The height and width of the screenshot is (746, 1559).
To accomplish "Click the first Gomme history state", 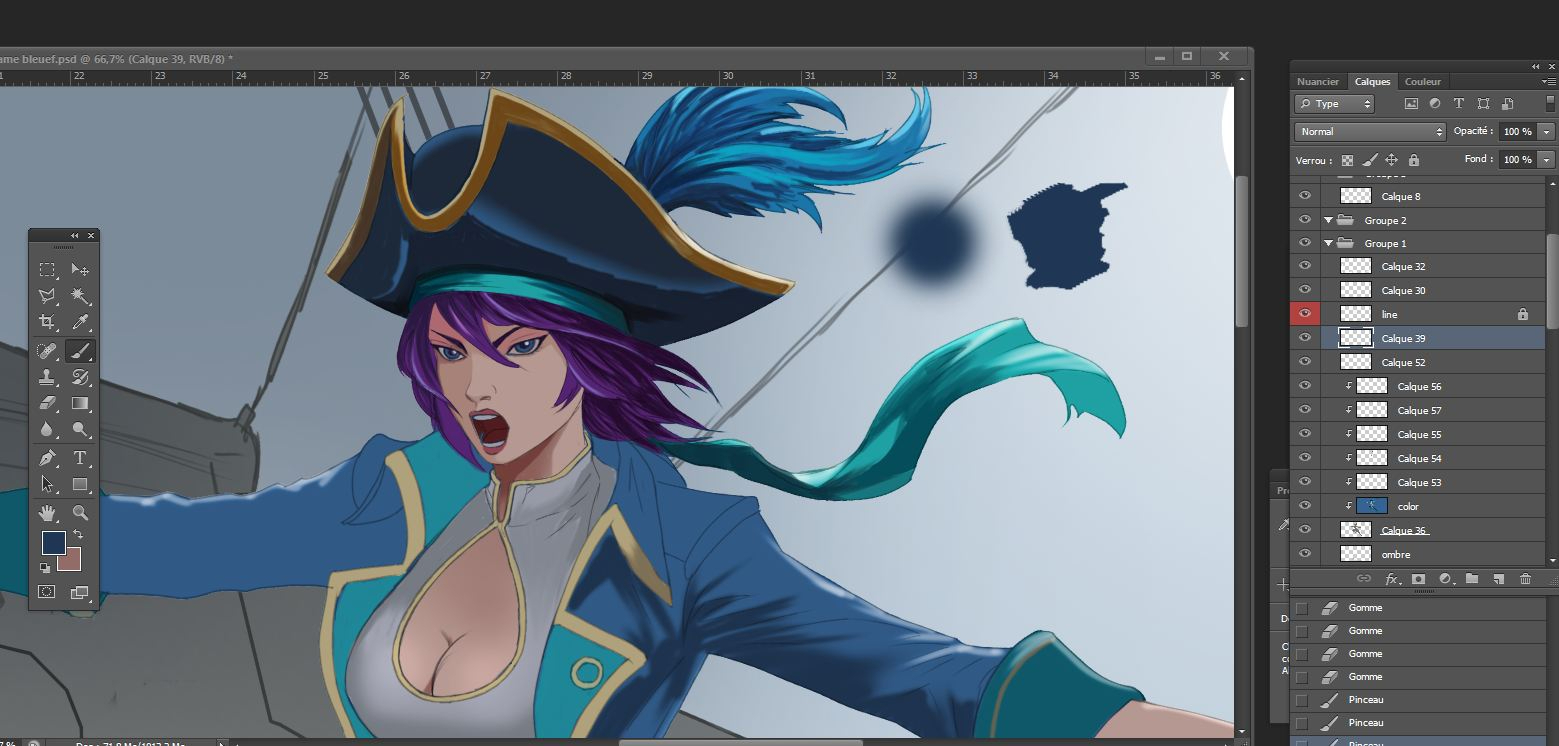I will click(x=1365, y=608).
